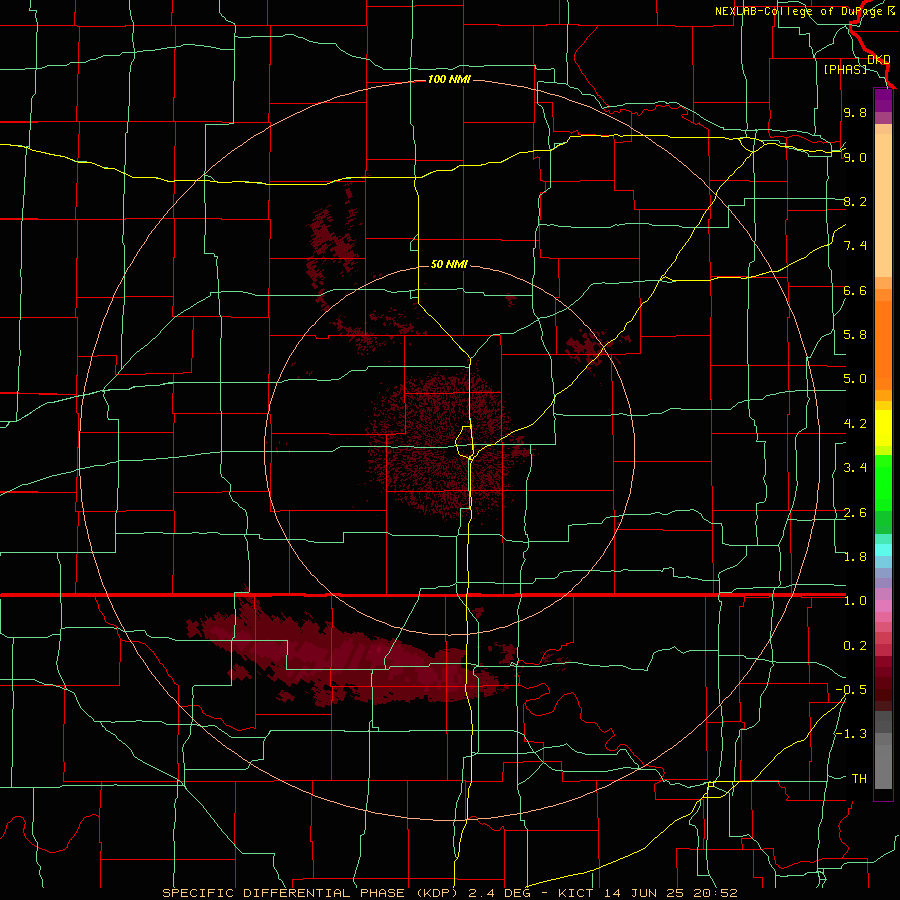The height and width of the screenshot is (900, 900).
Task: Click the 2.6 scale value
Action: [855, 513]
